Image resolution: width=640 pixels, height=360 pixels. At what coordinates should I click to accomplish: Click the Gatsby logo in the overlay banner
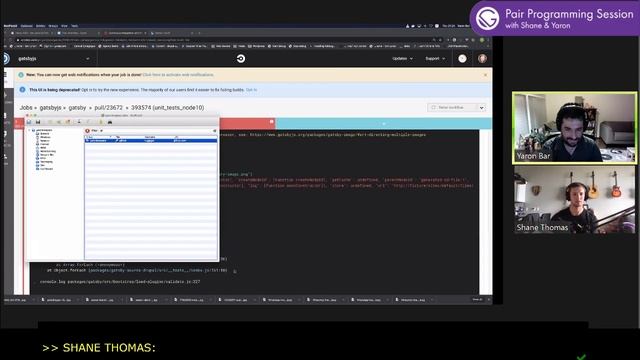(488, 18)
